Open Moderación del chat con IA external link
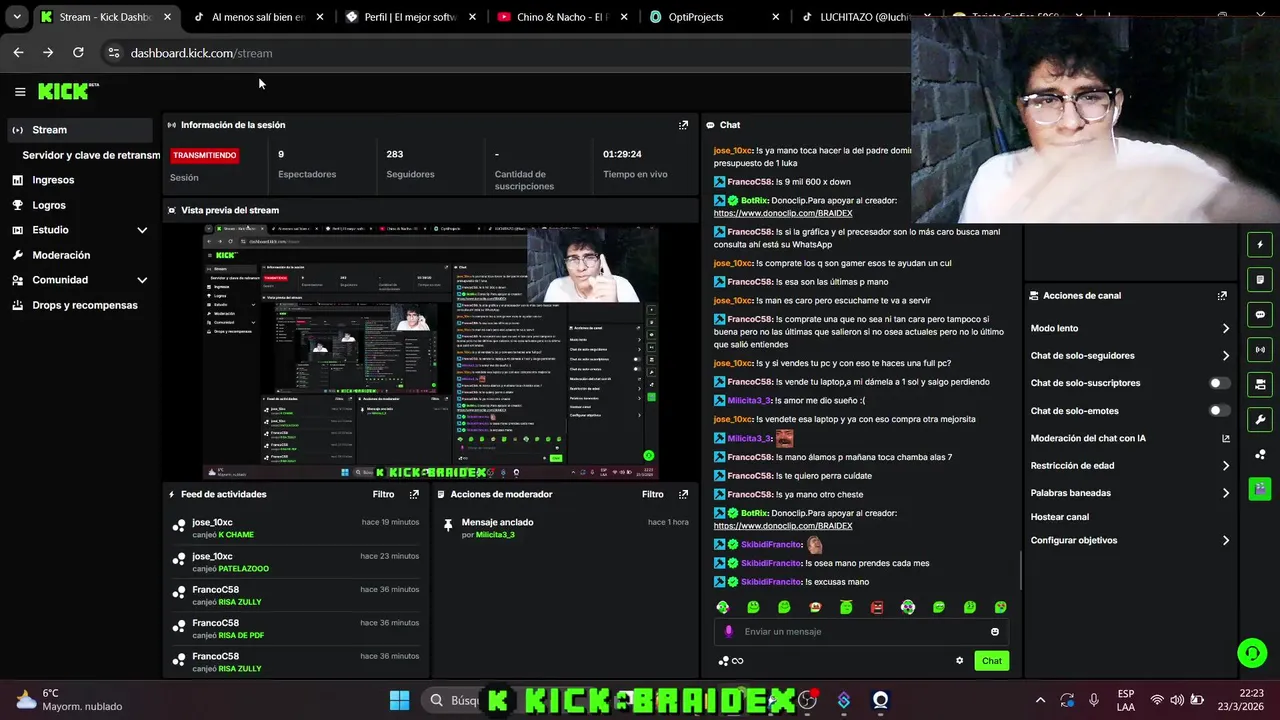Screen dimensions: 1280x720 tap(1226, 438)
